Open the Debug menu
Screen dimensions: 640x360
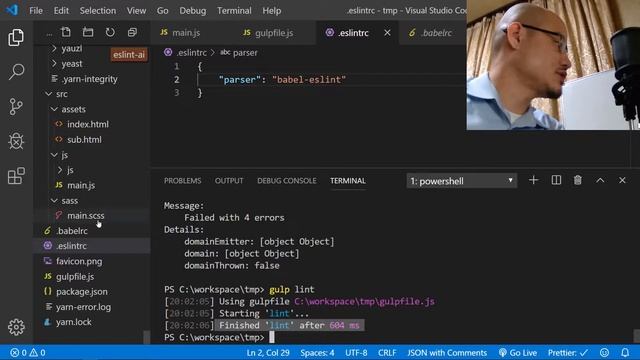point(193,11)
